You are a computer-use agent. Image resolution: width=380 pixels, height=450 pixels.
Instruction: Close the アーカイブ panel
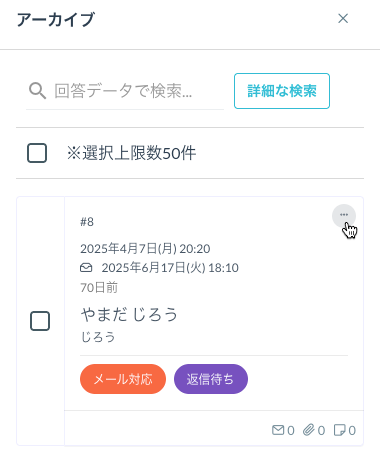[x=343, y=19]
